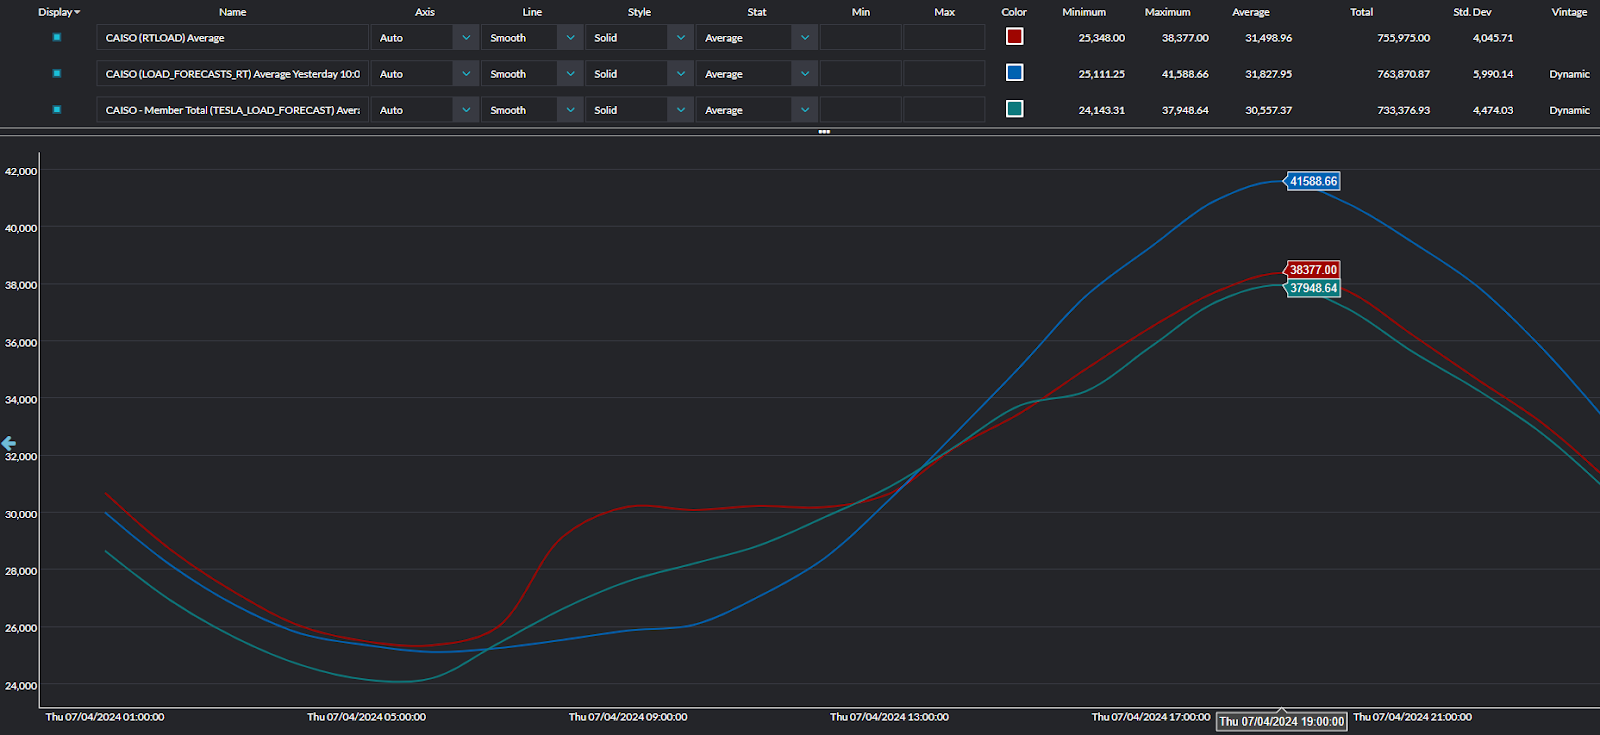Click the total value 755,975.00
The height and width of the screenshot is (735, 1600).
point(1403,38)
